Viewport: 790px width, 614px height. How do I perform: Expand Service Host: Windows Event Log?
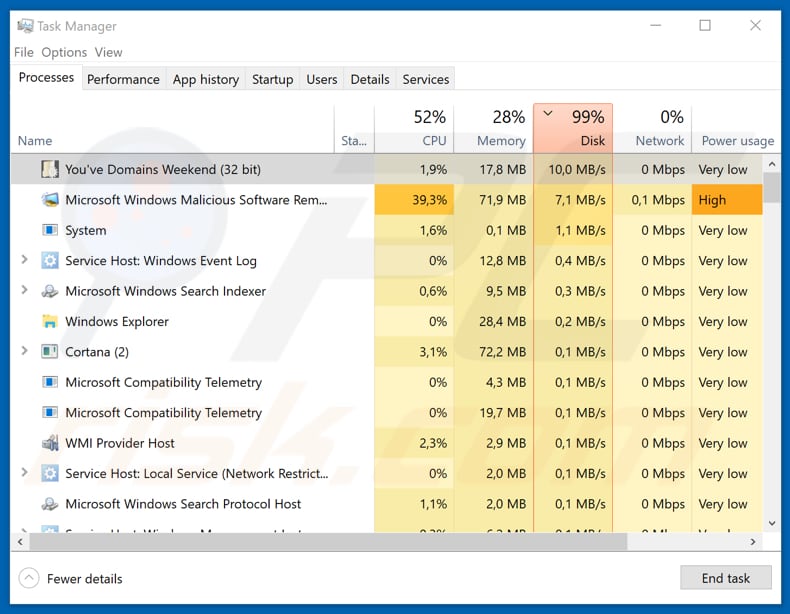click(x=24, y=260)
